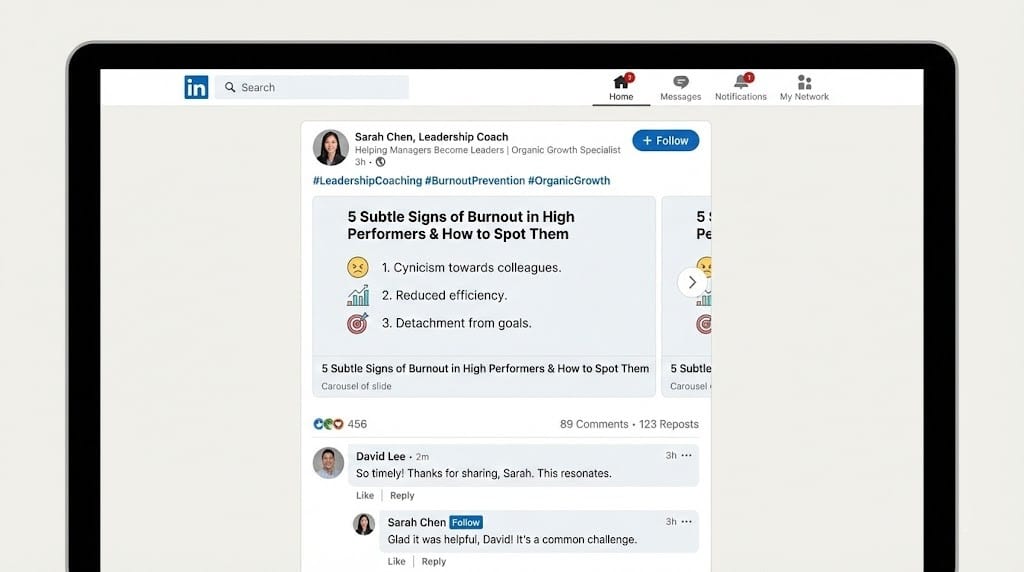Open Sarah Chen, Leadership Coach name link

pos(431,136)
